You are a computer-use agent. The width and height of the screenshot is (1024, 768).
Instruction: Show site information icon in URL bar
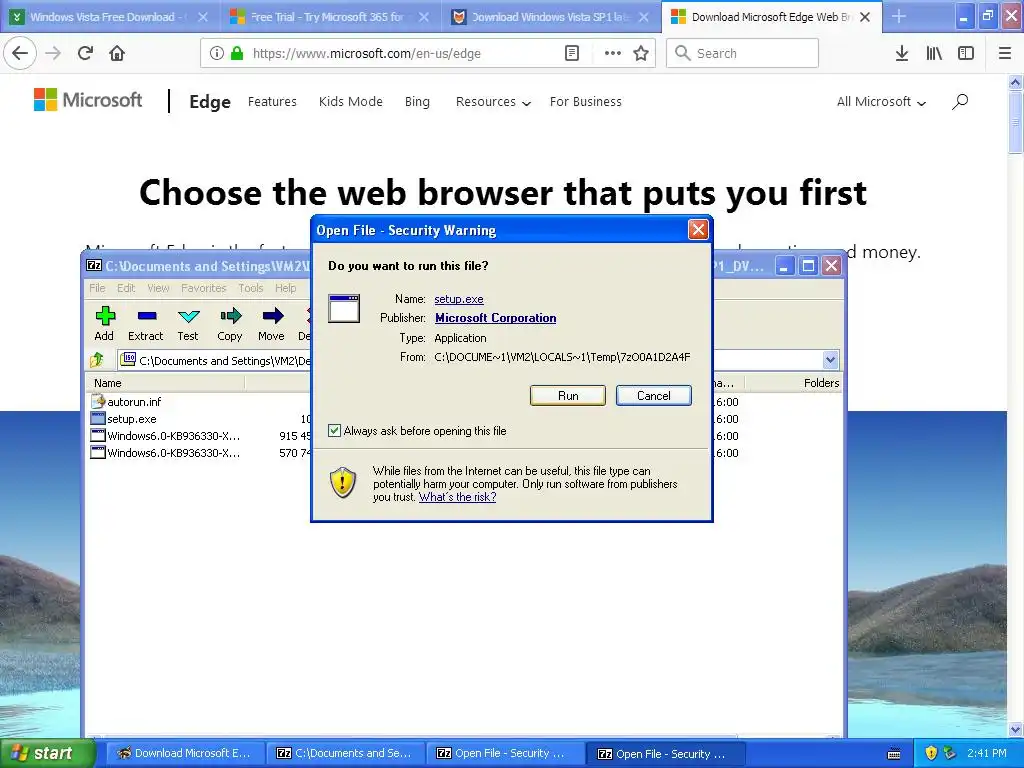[x=216, y=53]
